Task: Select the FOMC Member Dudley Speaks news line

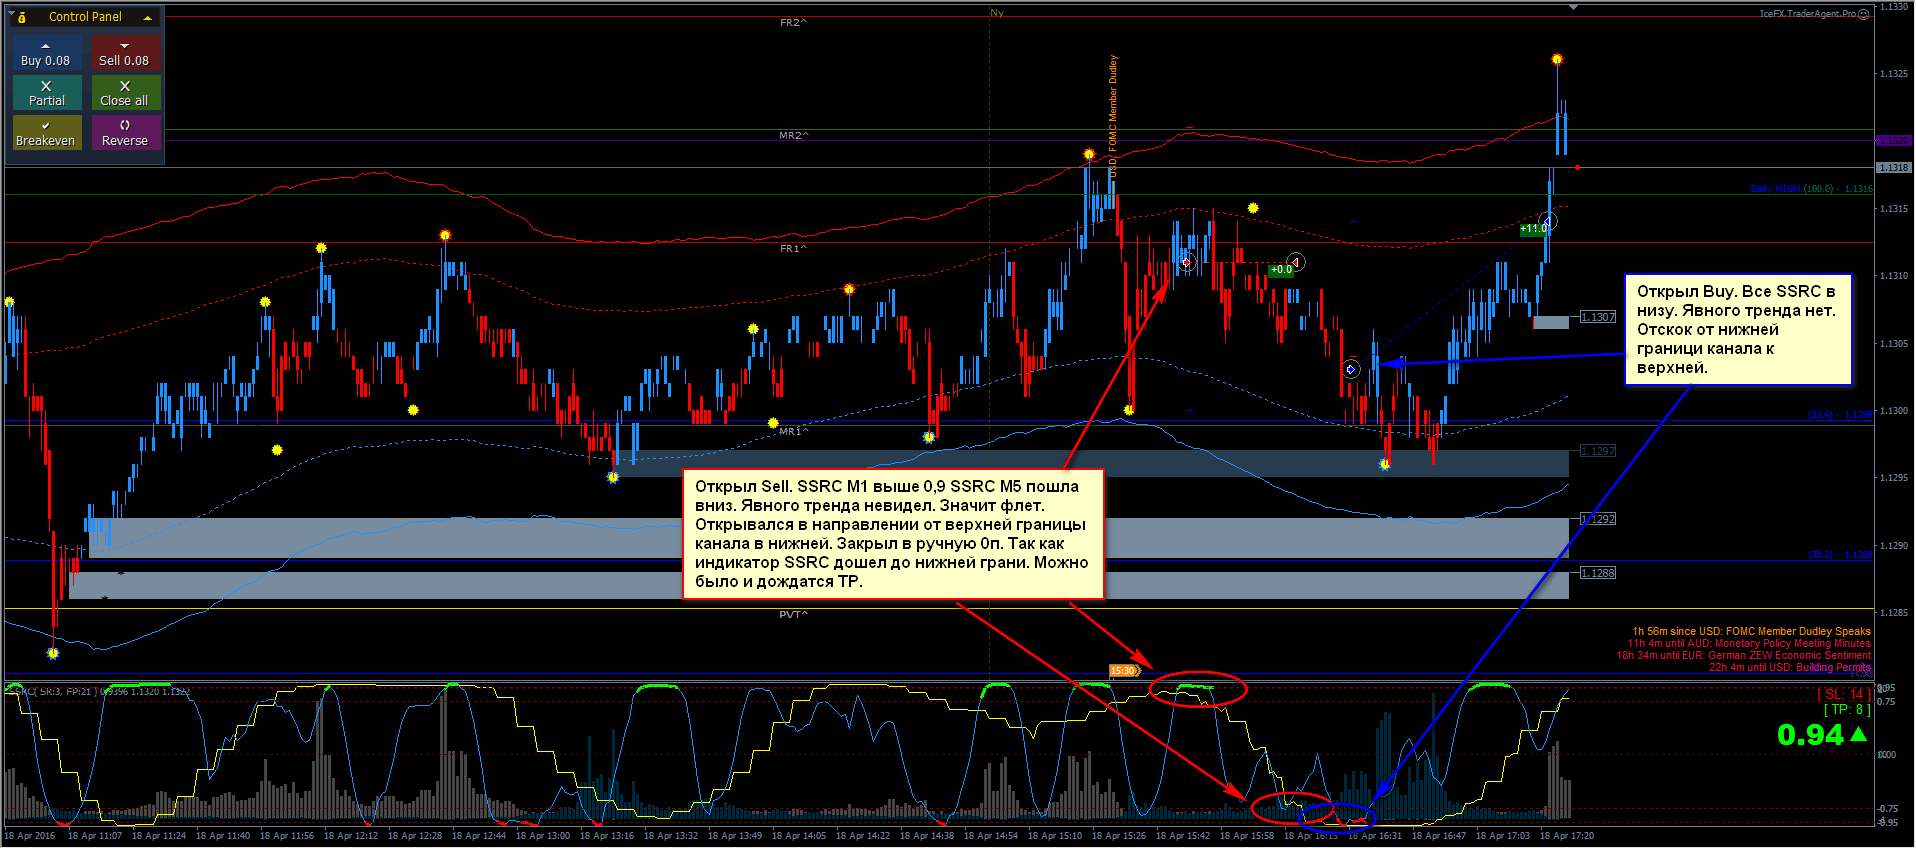Action: click(1751, 631)
